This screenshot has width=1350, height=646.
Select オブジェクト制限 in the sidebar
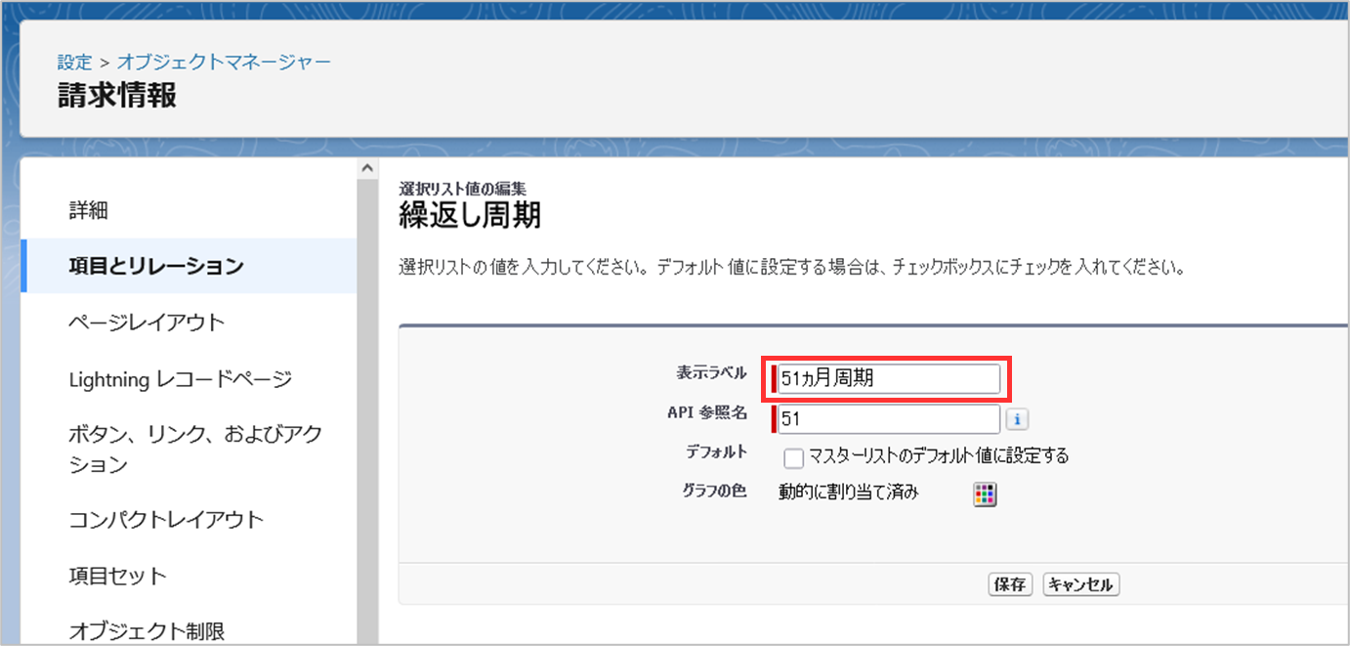coord(147,631)
